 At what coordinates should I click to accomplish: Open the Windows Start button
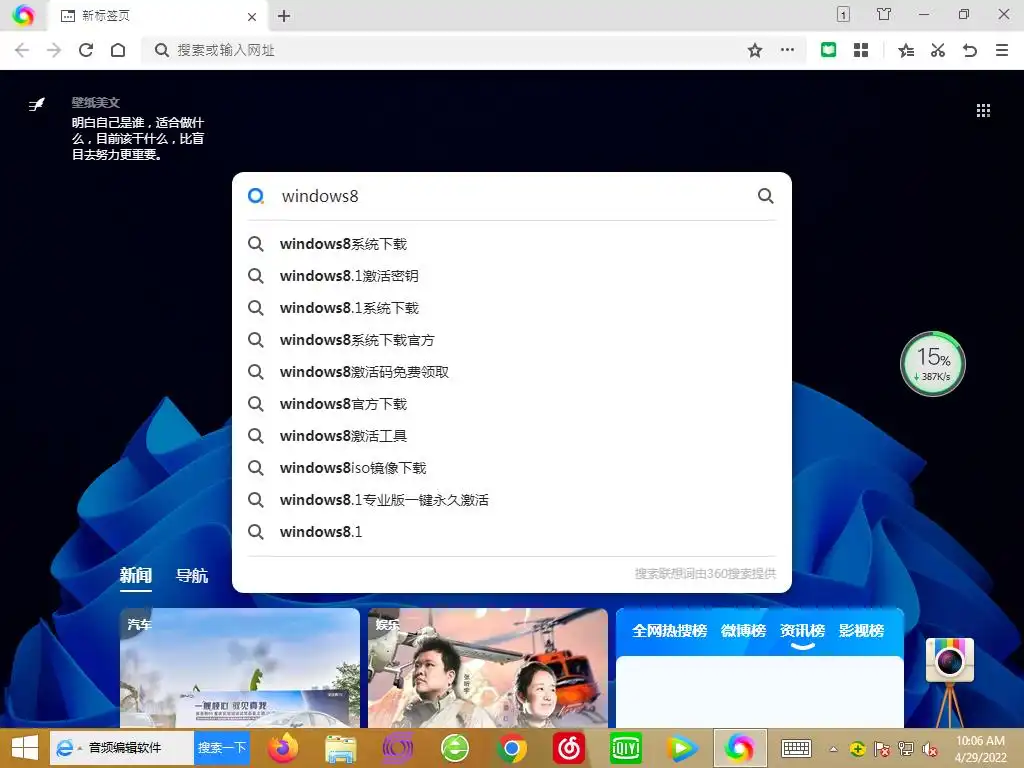tap(25, 748)
